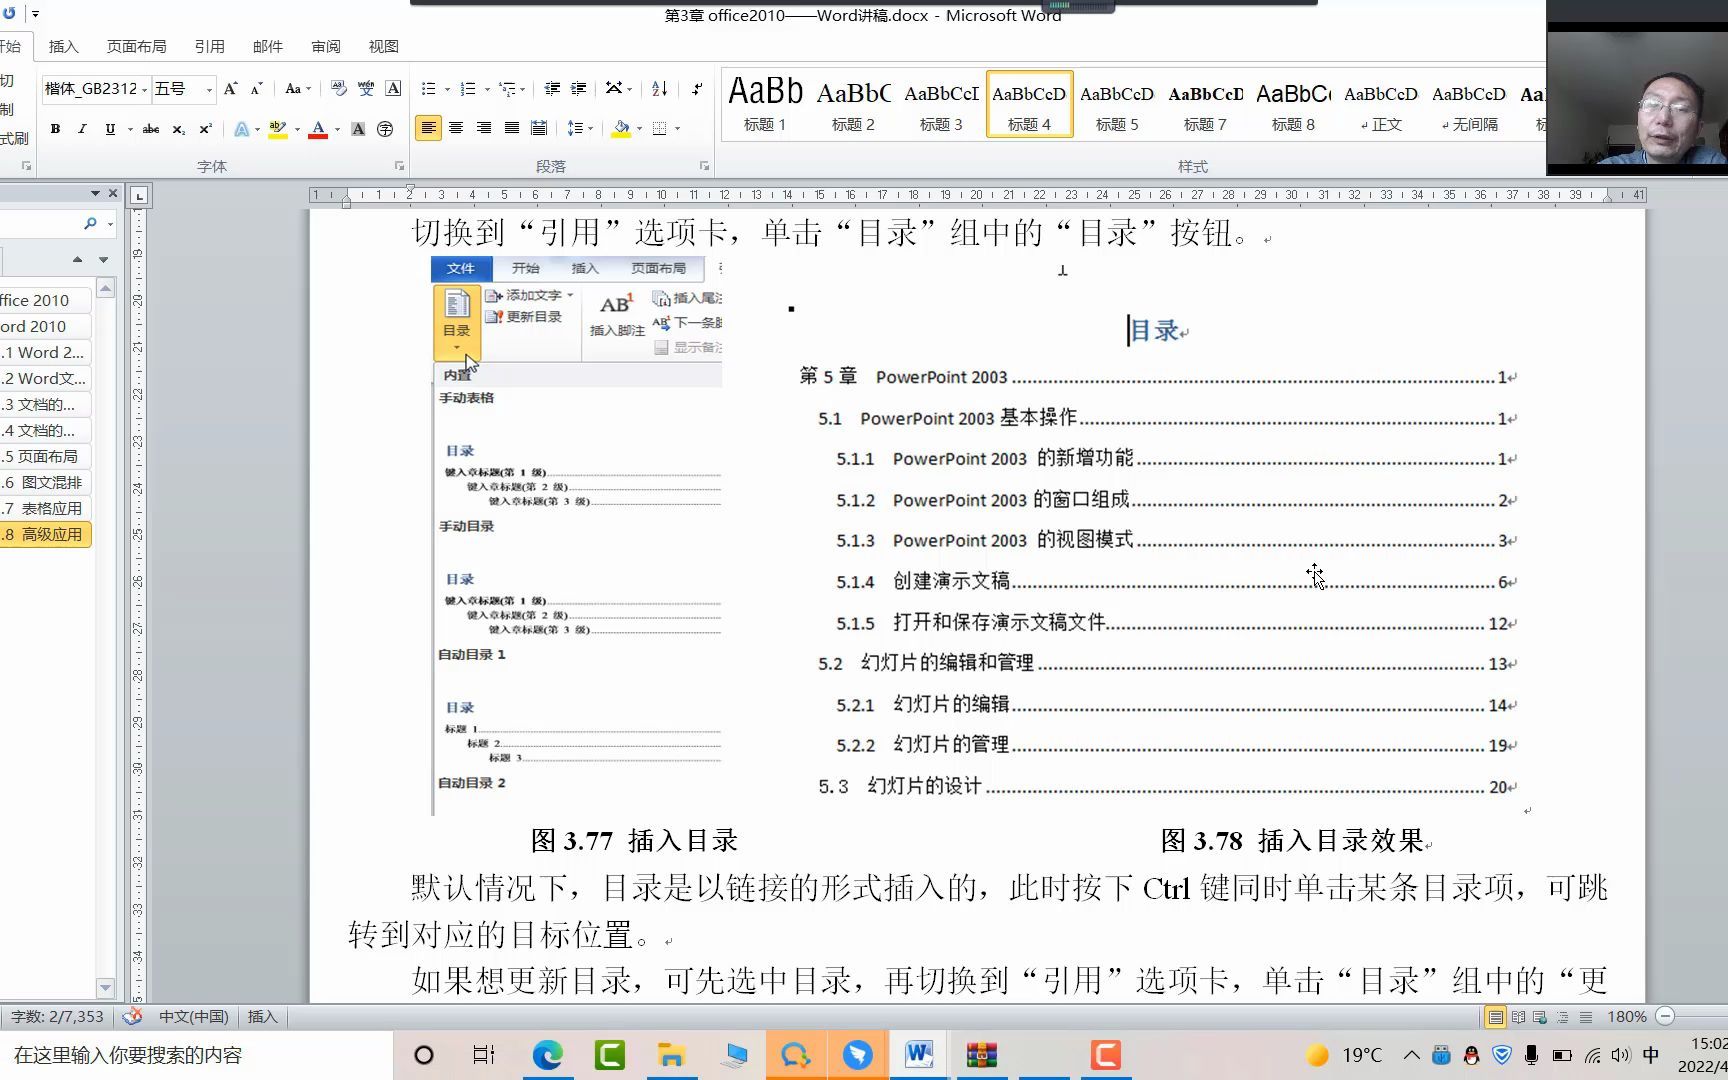
Task: Click the paragraph shading paint bucket
Action: pyautogui.click(x=621, y=129)
